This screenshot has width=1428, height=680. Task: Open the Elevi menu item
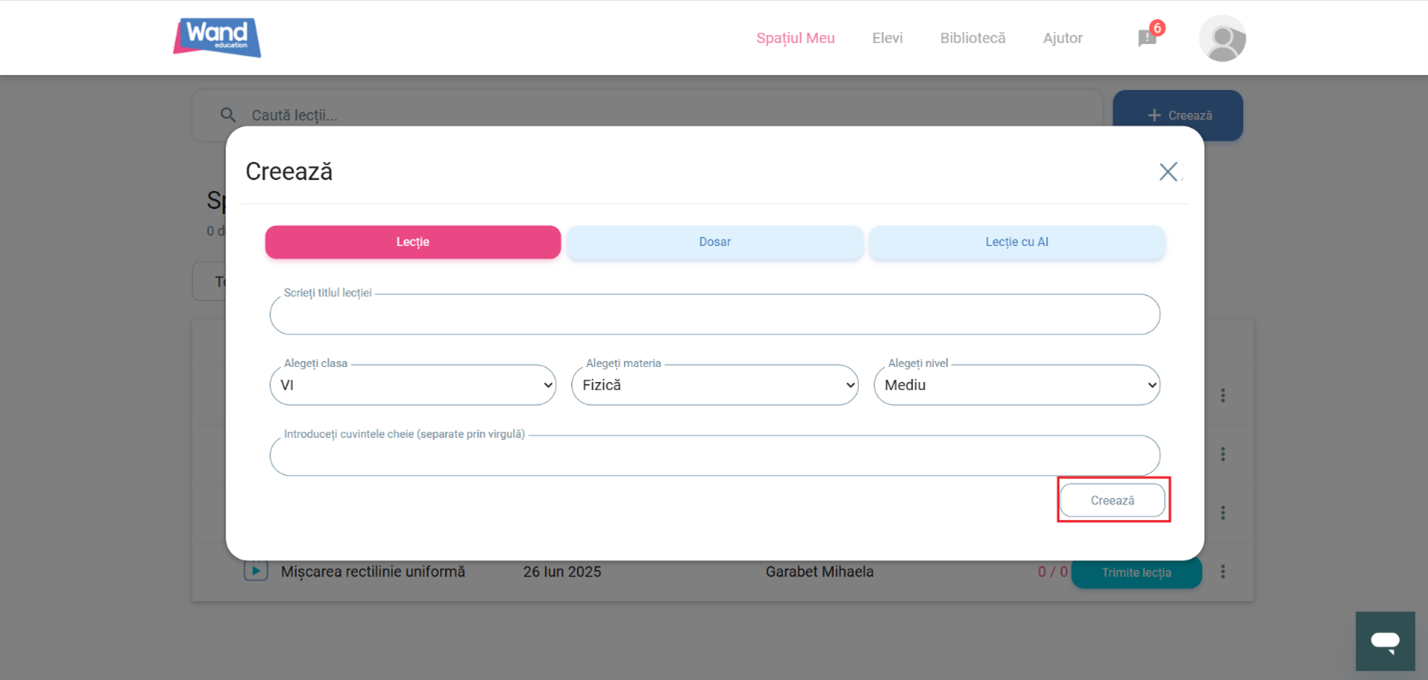tap(887, 38)
